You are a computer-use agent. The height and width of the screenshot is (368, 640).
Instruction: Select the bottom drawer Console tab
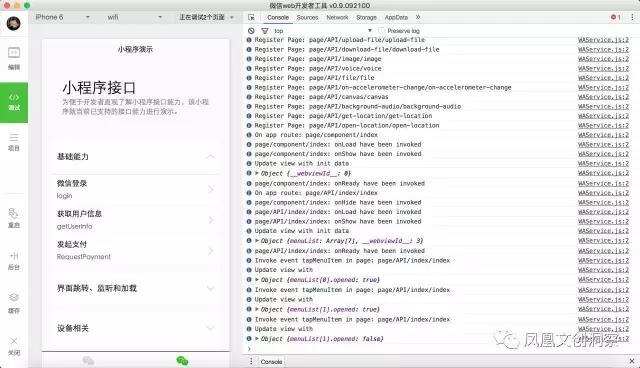pos(271,361)
